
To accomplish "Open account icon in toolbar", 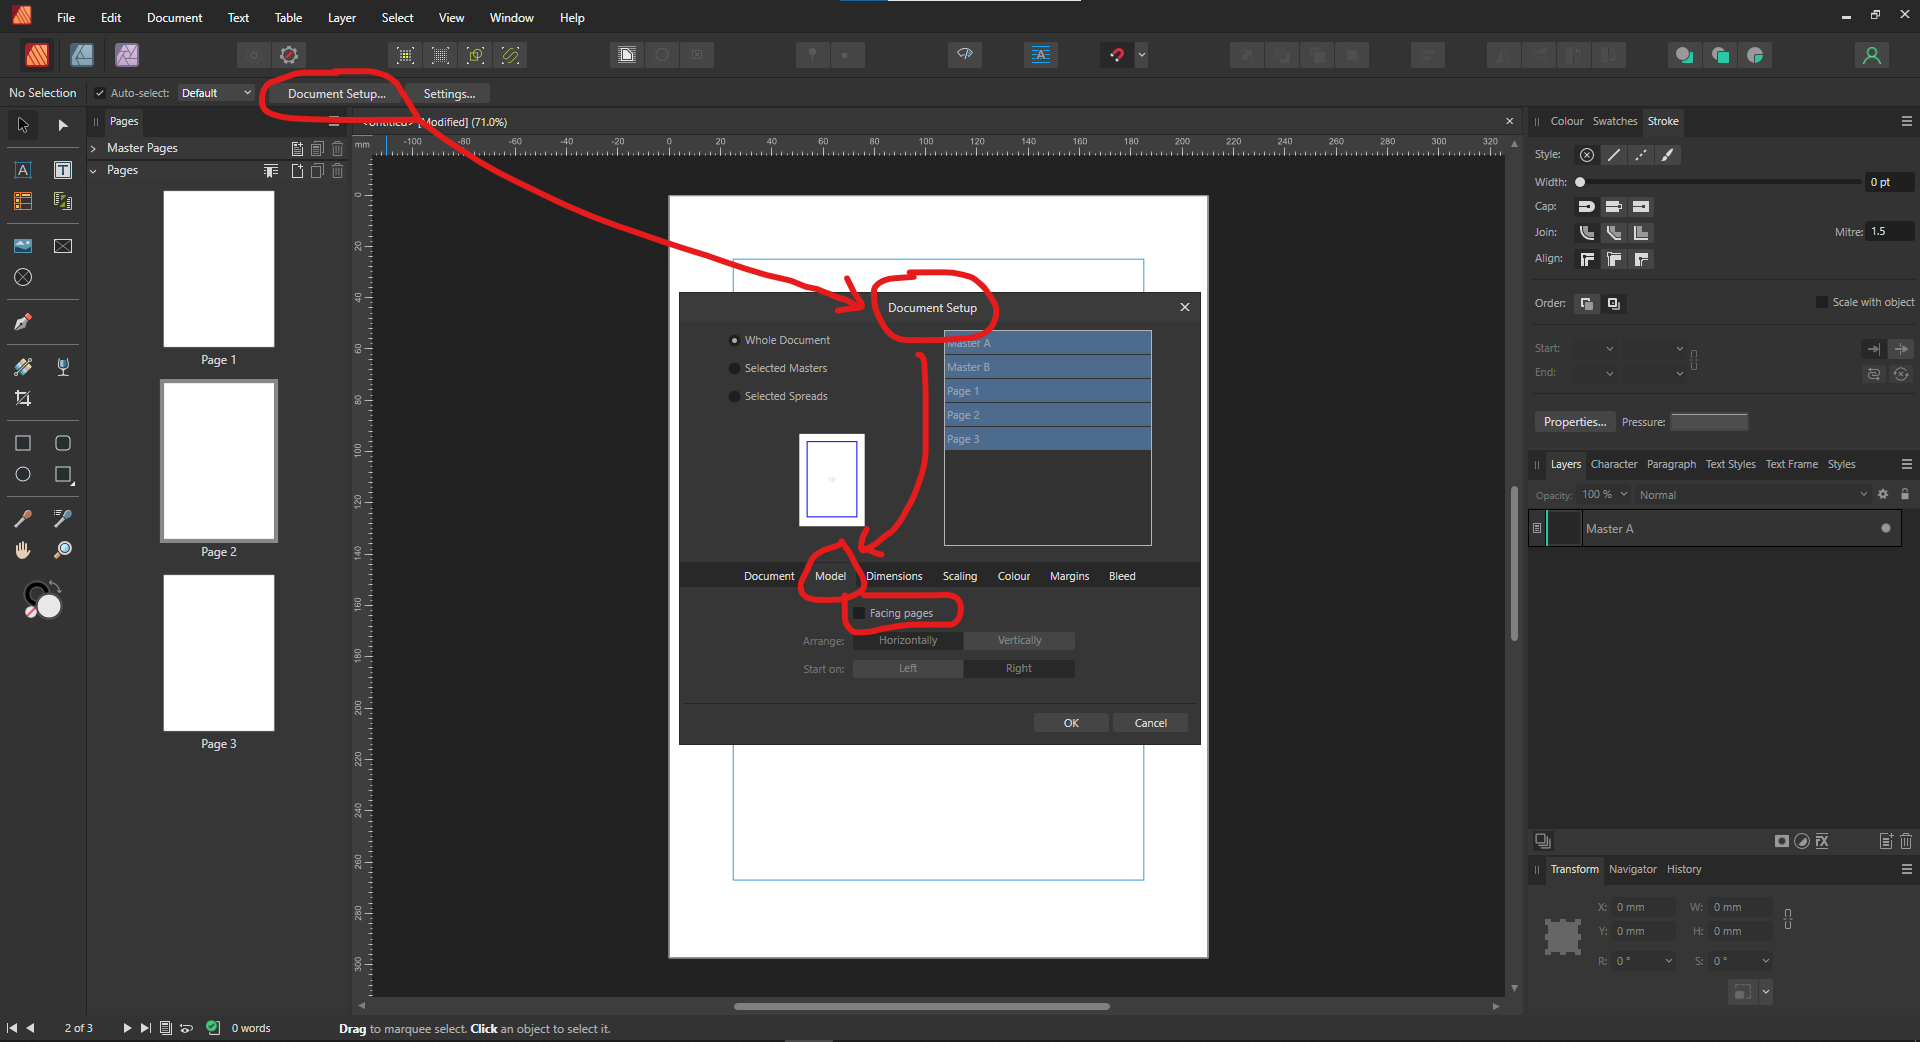I will tap(1872, 55).
